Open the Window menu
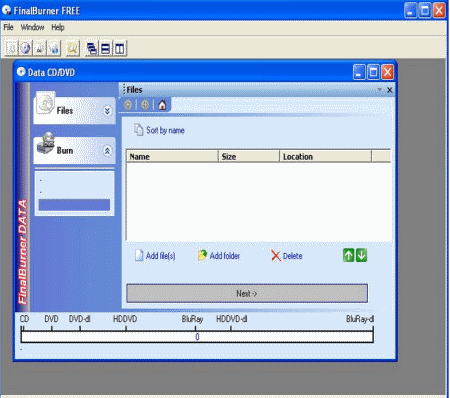 [32, 27]
